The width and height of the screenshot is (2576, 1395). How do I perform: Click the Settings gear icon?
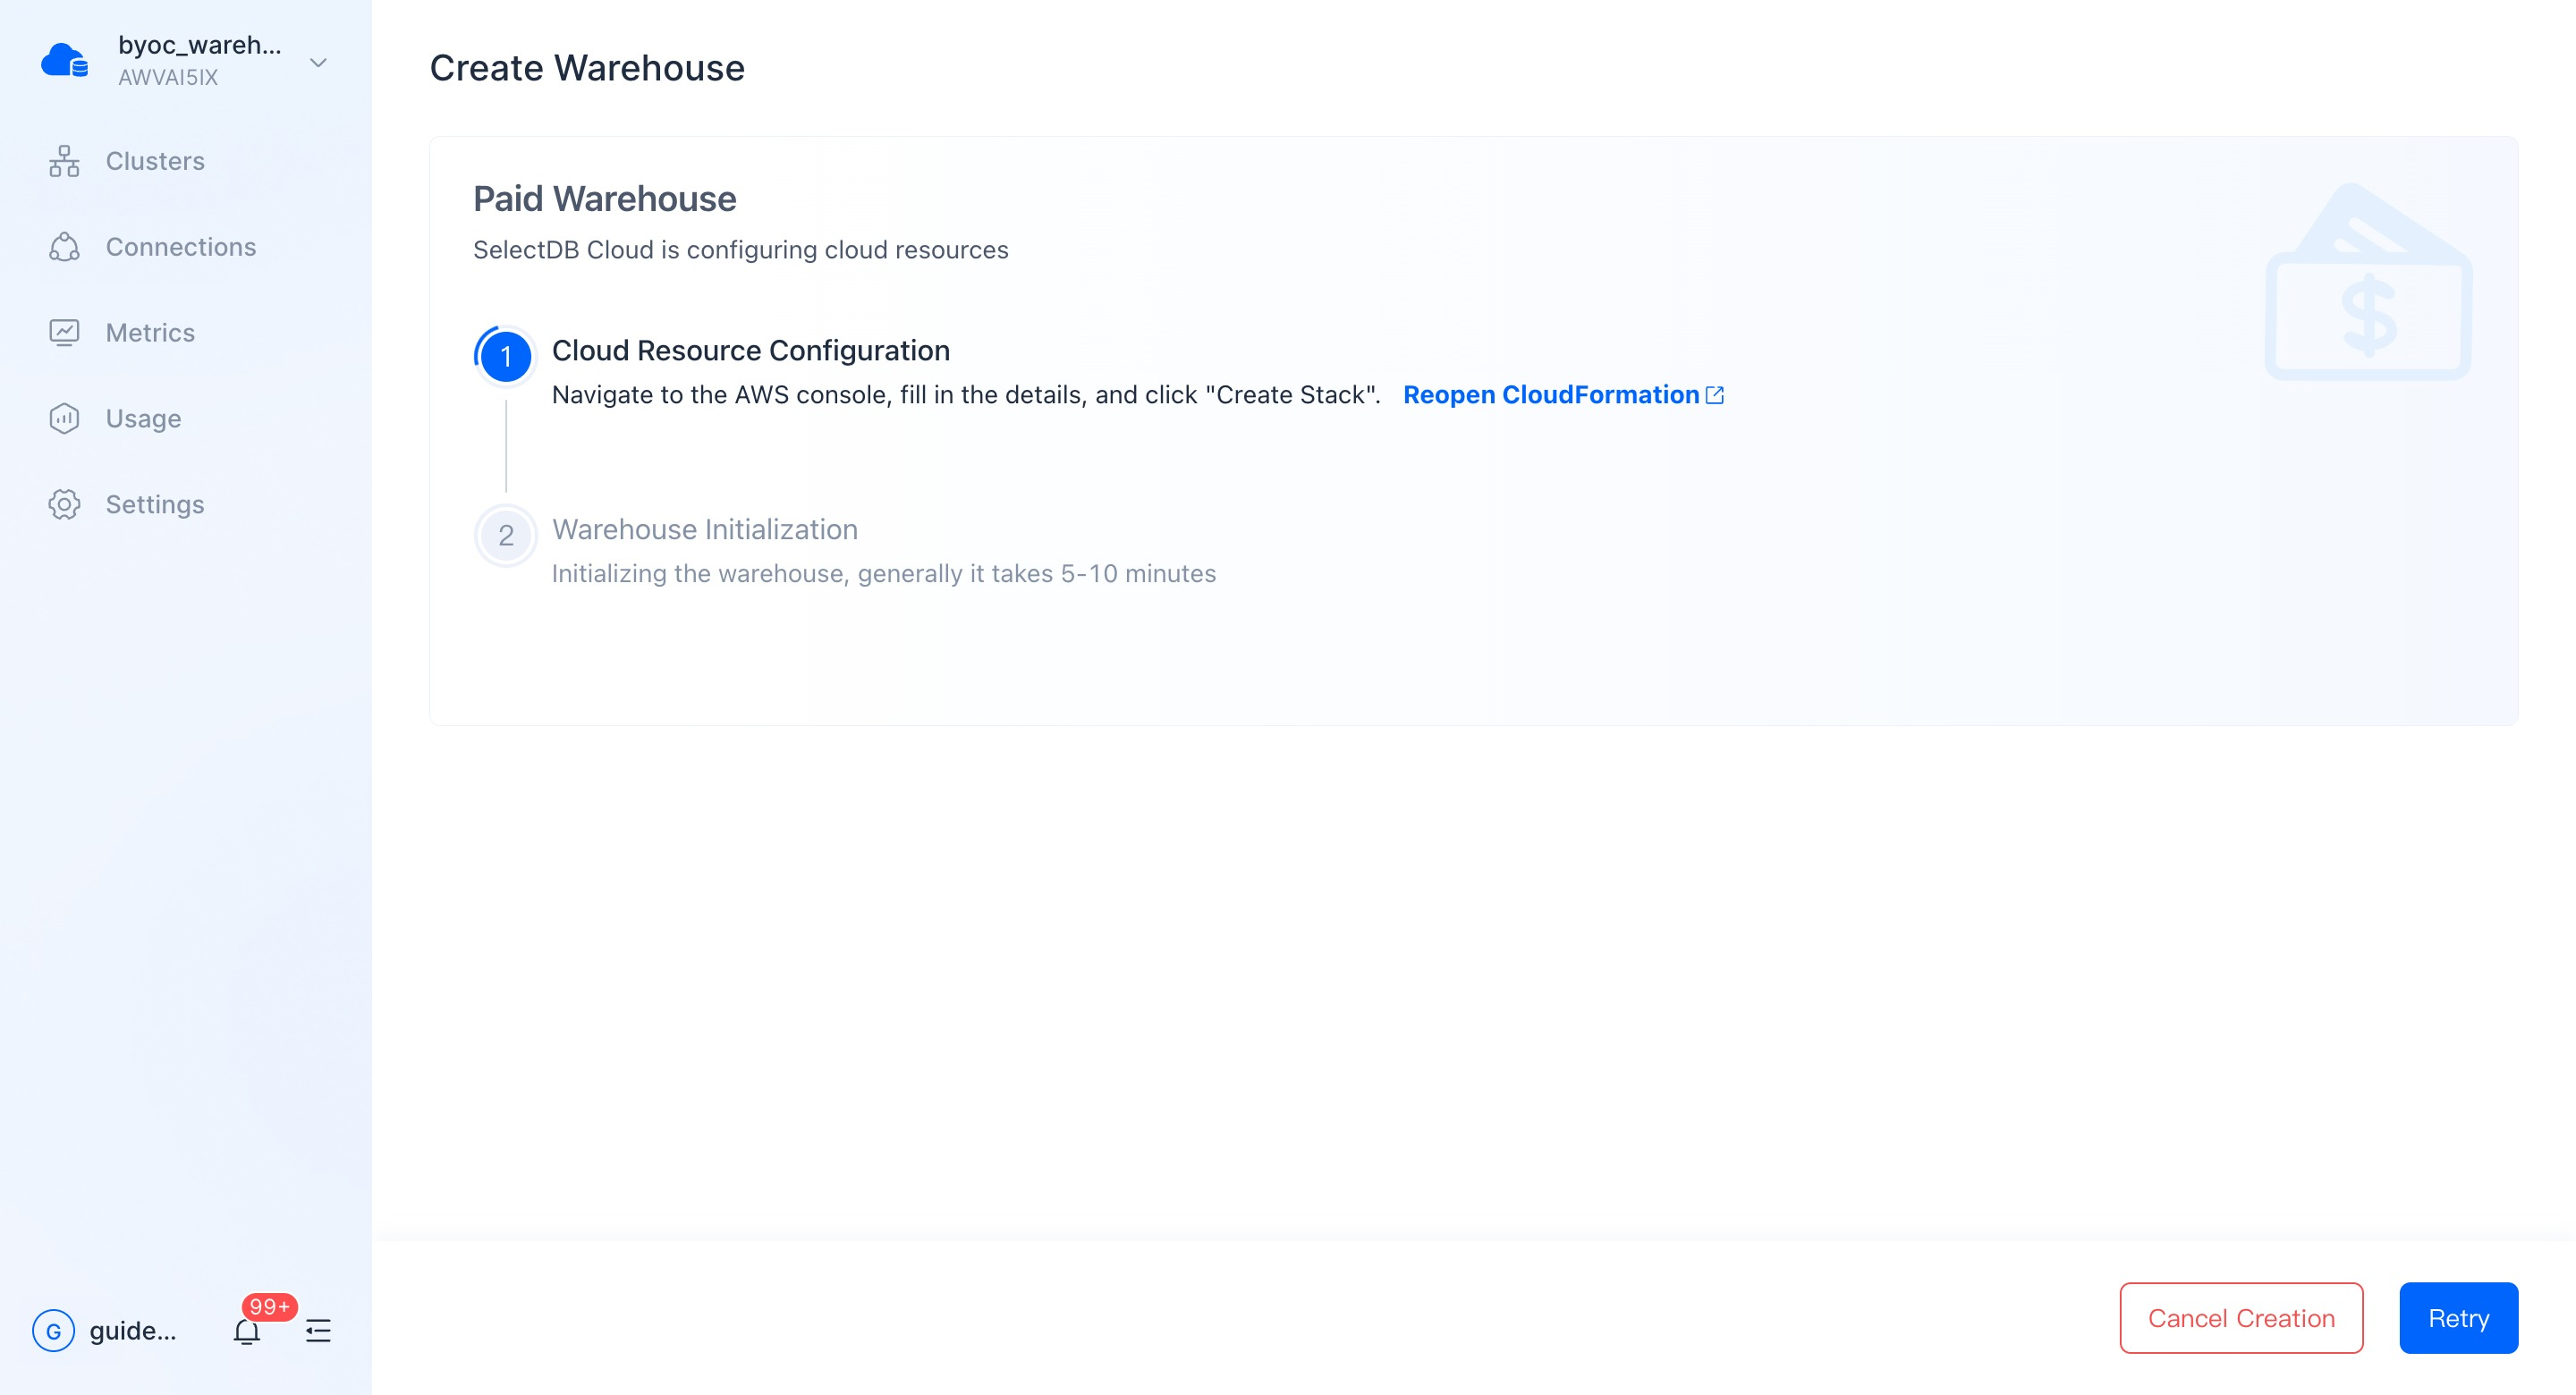pyautogui.click(x=64, y=504)
